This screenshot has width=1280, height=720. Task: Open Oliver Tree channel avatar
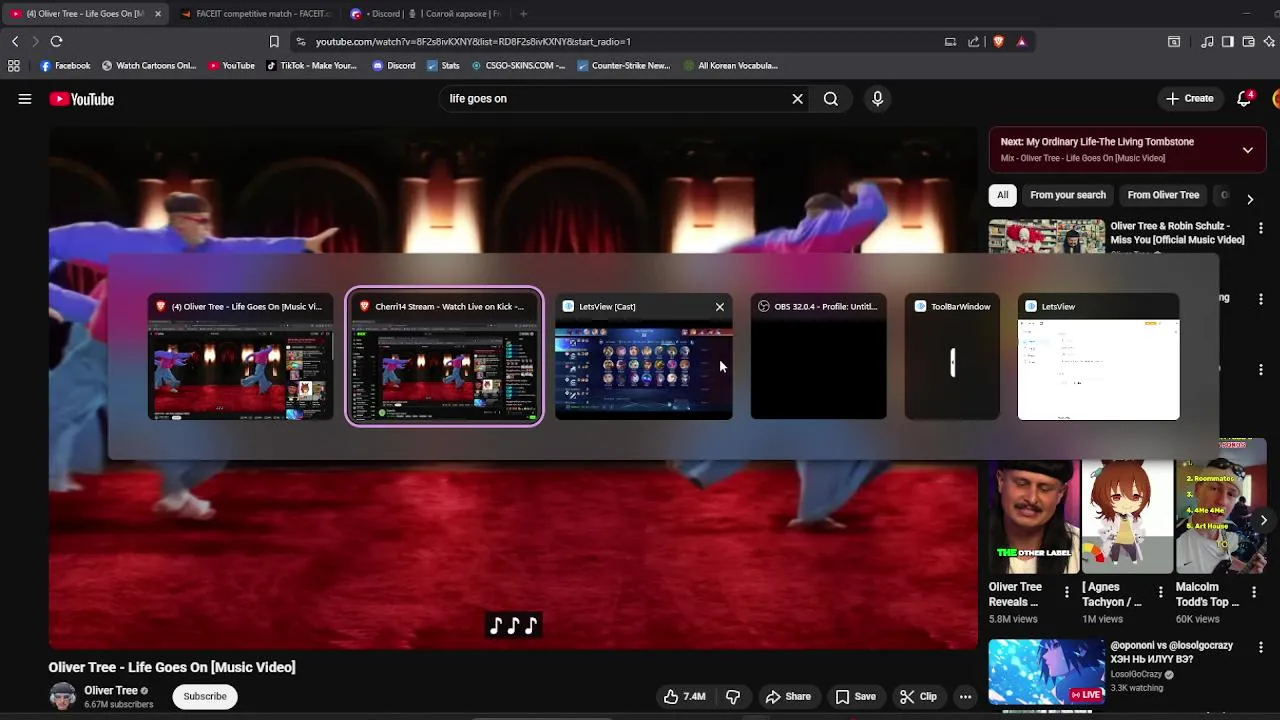click(x=62, y=697)
